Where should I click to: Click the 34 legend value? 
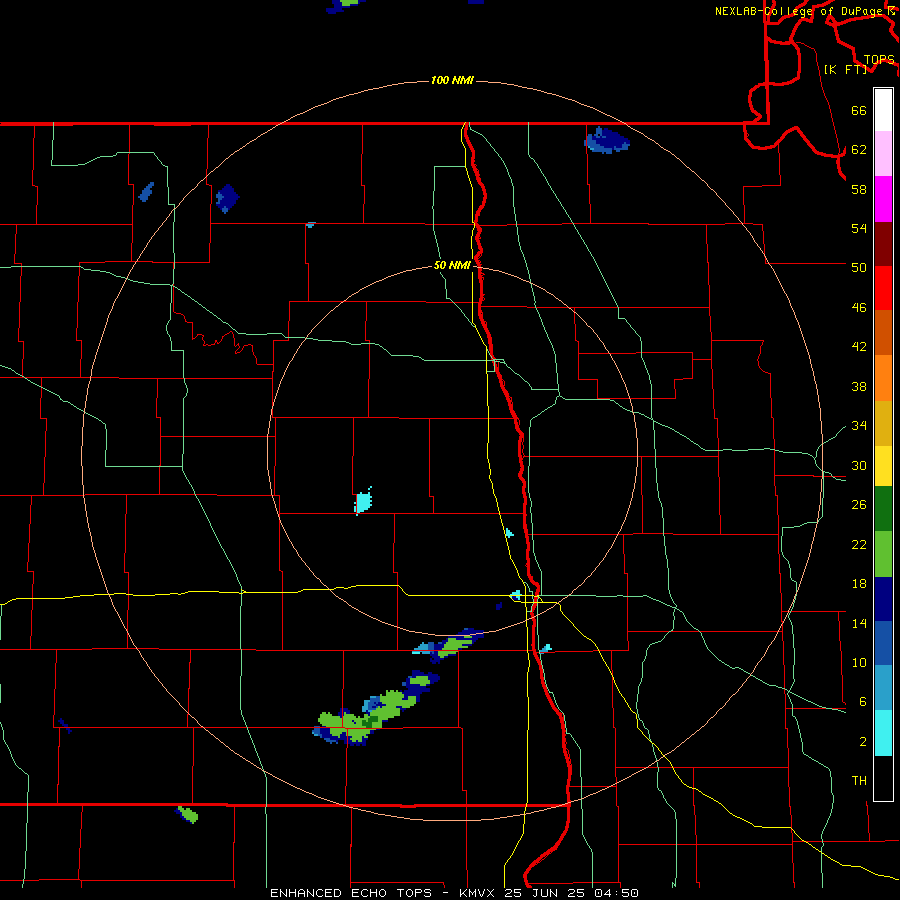coord(859,426)
